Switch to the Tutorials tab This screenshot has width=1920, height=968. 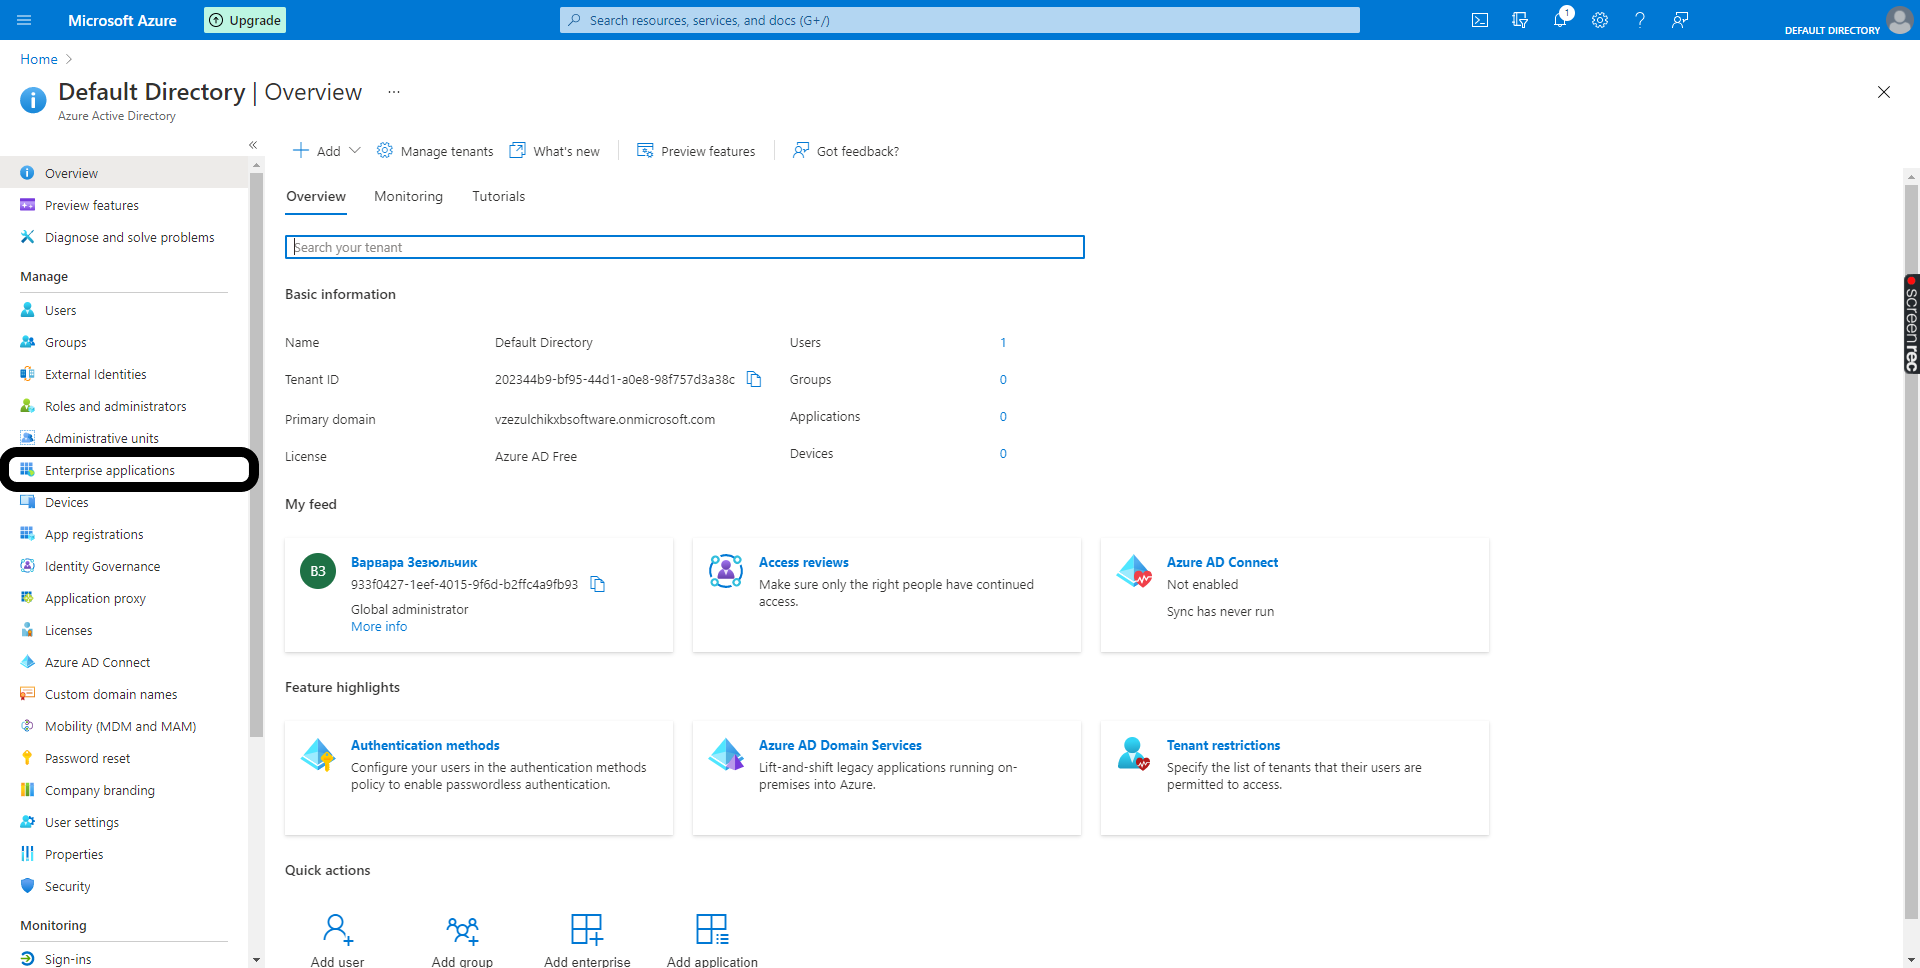point(498,197)
